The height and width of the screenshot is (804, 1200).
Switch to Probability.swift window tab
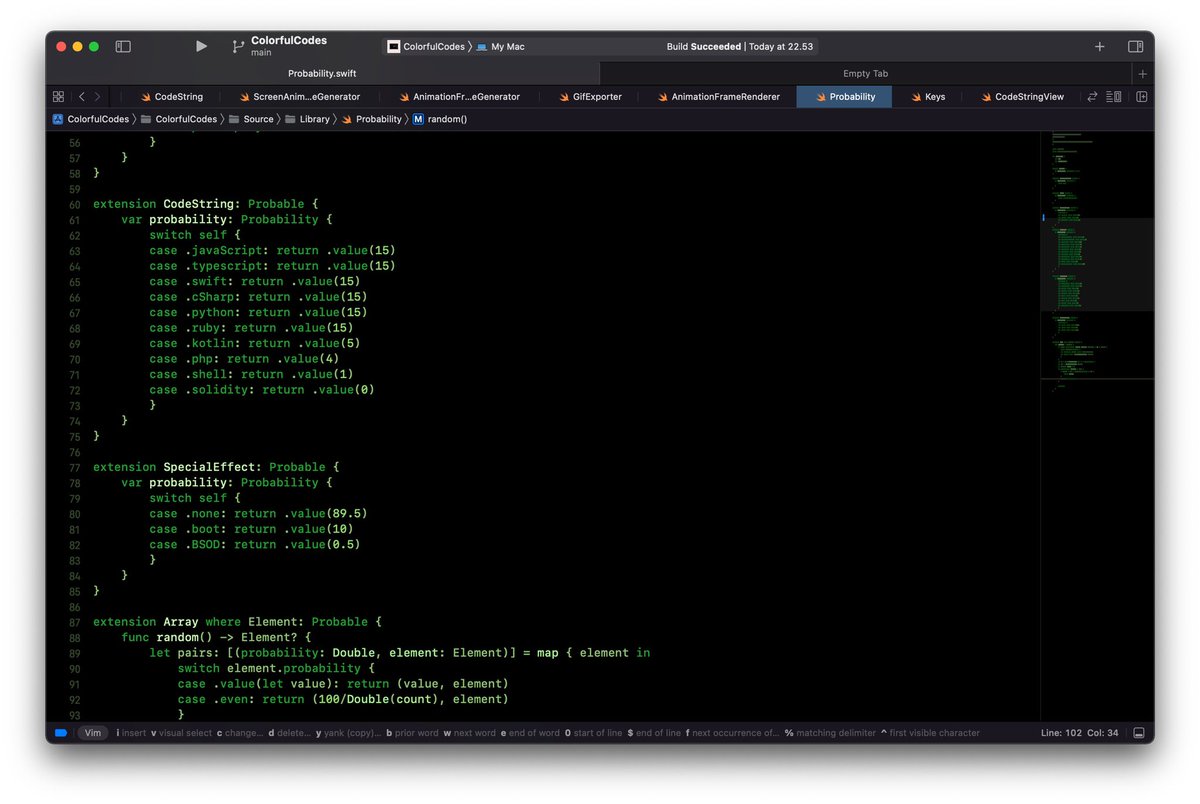pos(322,74)
